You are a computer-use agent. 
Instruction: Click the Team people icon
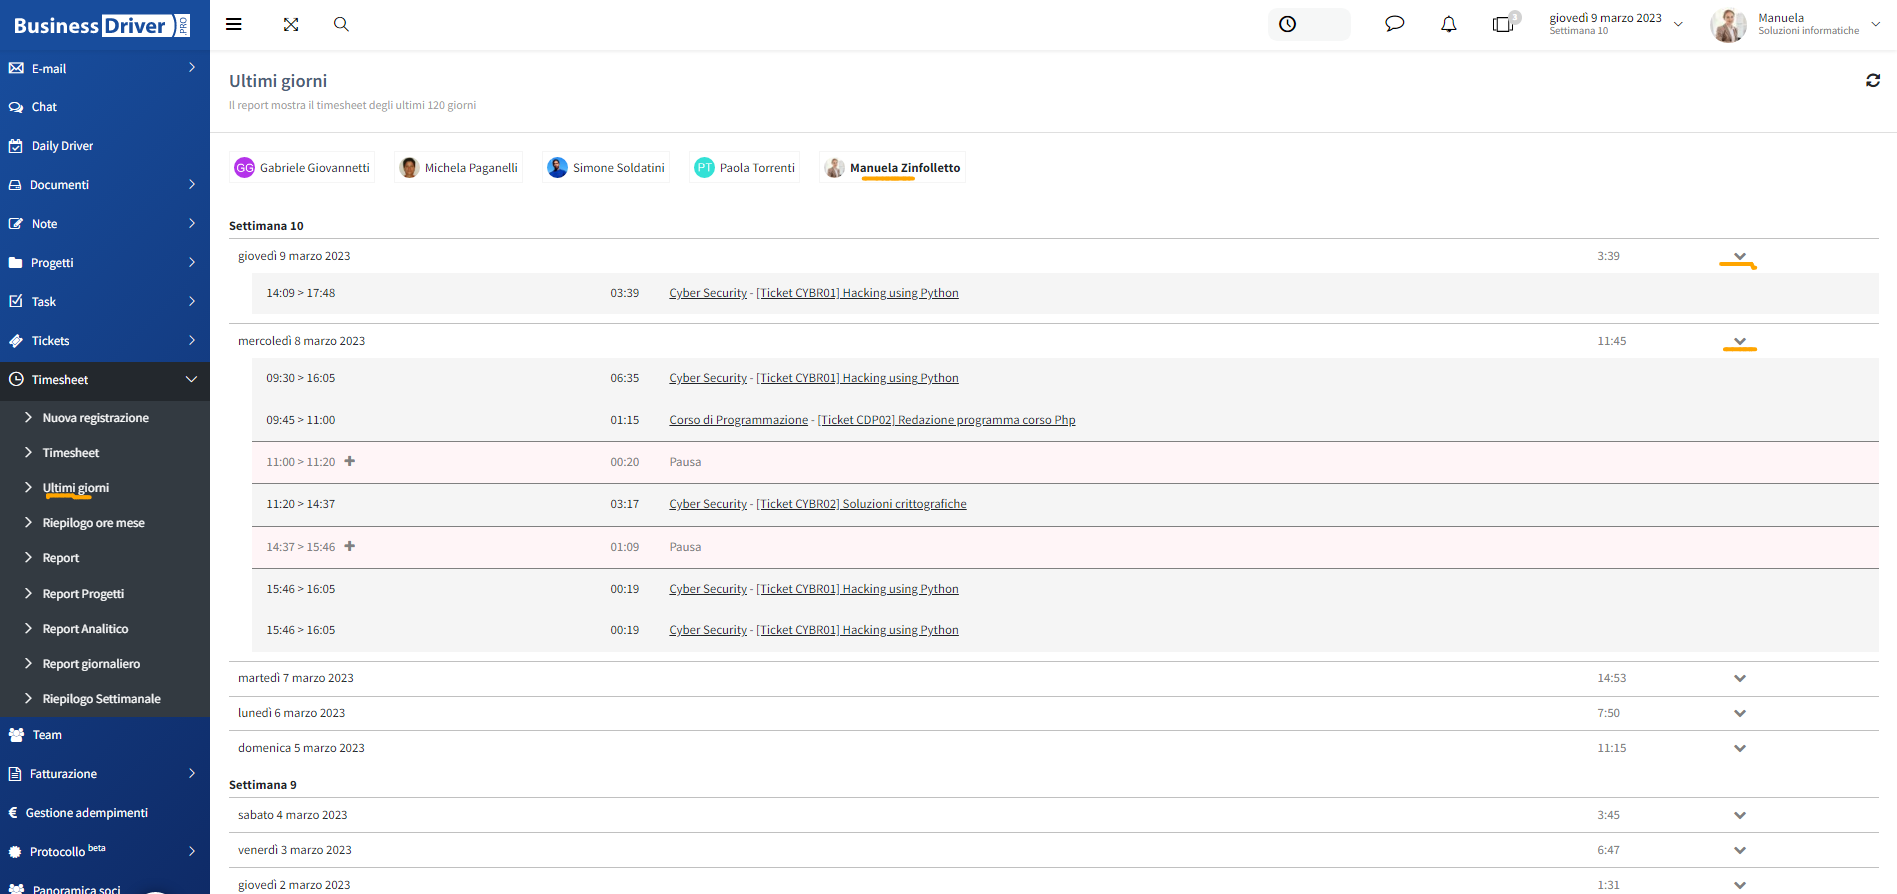tap(16, 735)
